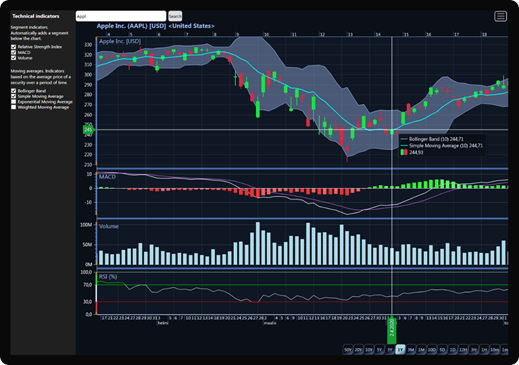
Task: Switch to the 1M time range
Action: (x=421, y=350)
